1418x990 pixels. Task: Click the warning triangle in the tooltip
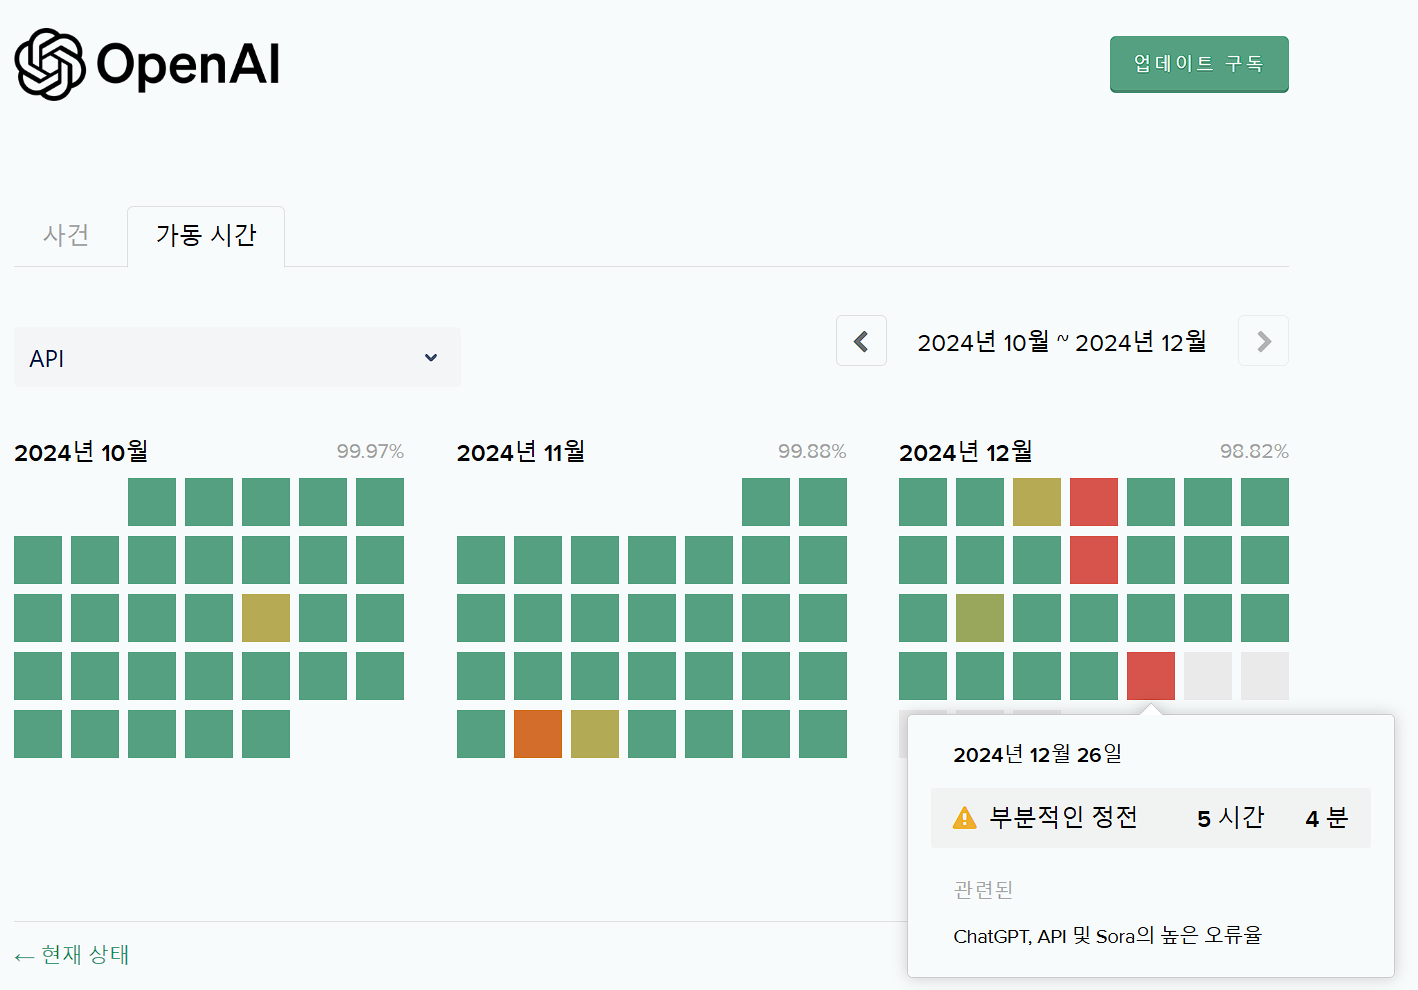click(965, 817)
